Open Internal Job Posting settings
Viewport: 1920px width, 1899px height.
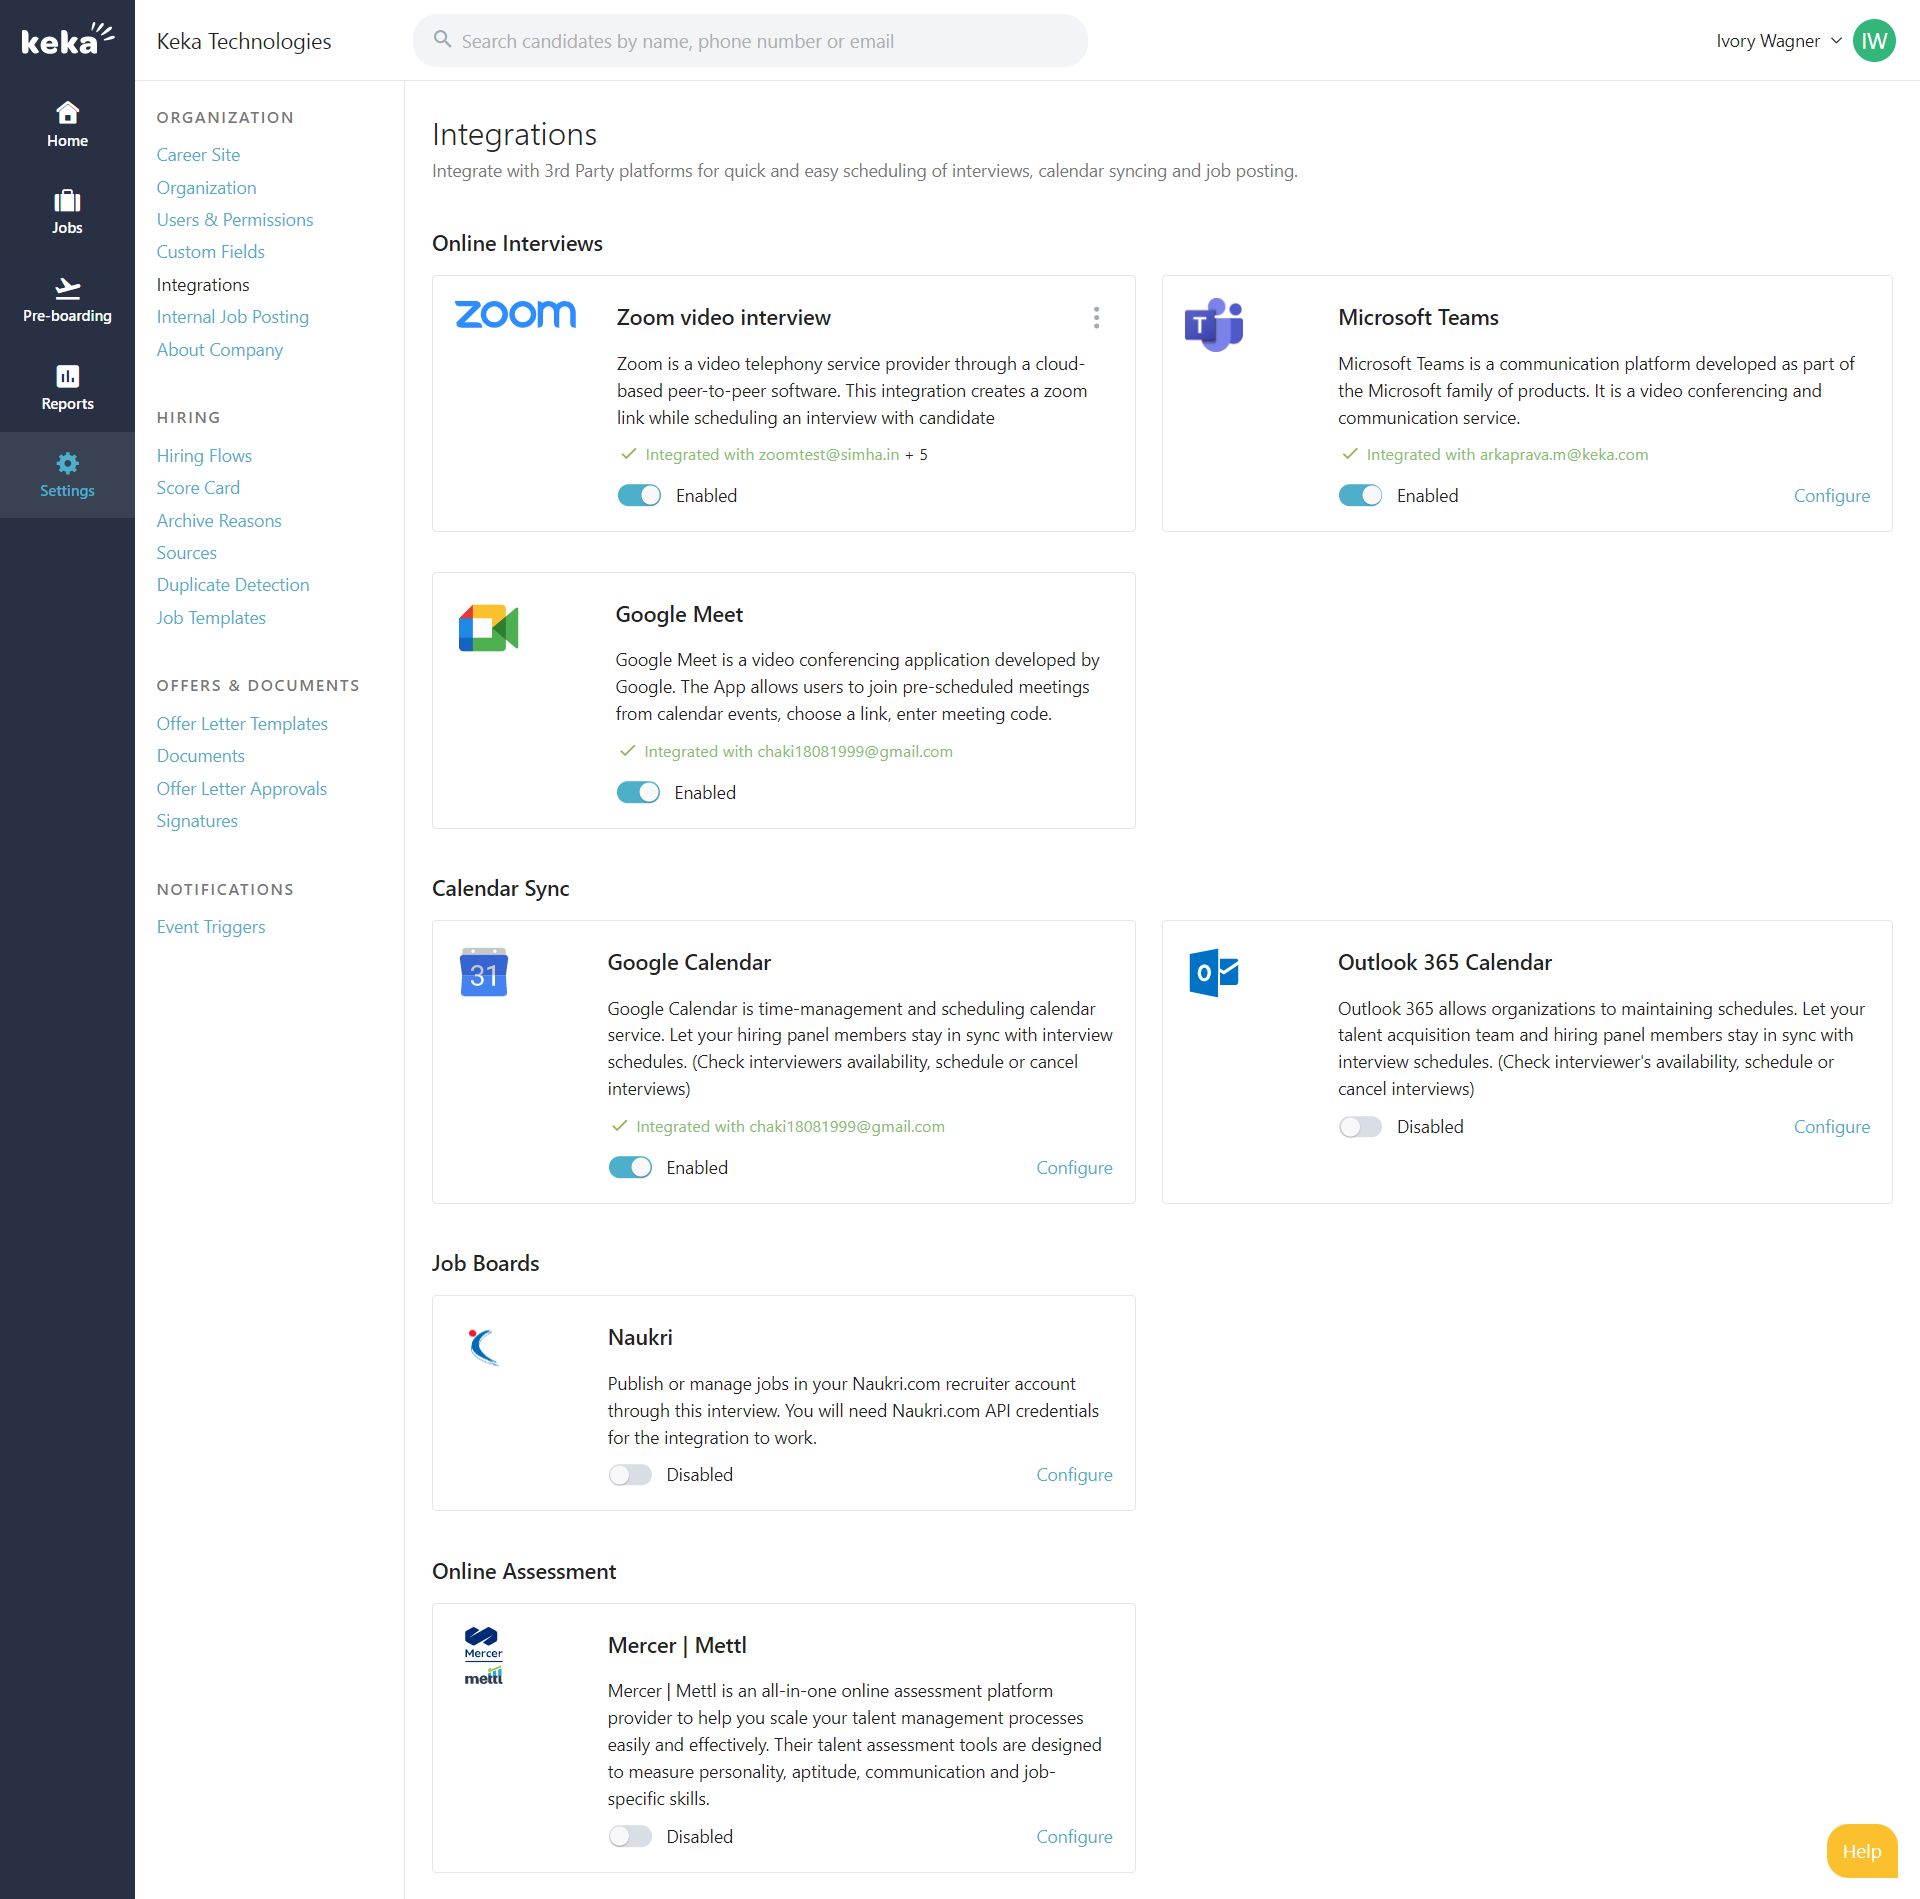coord(232,317)
